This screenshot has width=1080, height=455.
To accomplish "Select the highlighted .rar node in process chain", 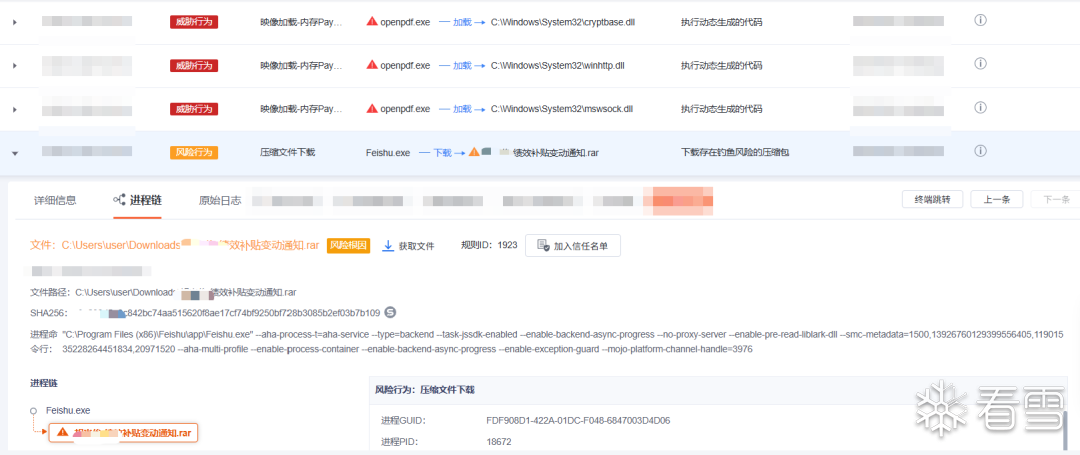I will [x=123, y=433].
